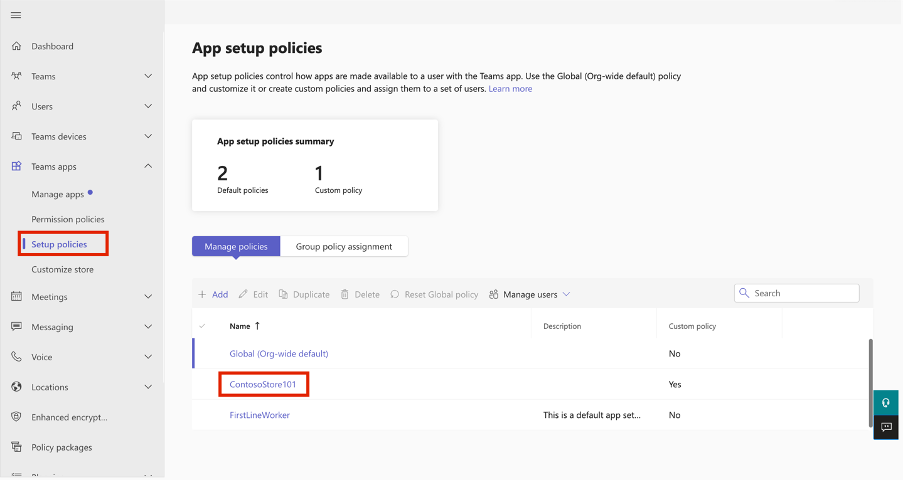Viewport: 904px width, 481px height.
Task: Click the trash icon beside Delete
Action: [344, 294]
